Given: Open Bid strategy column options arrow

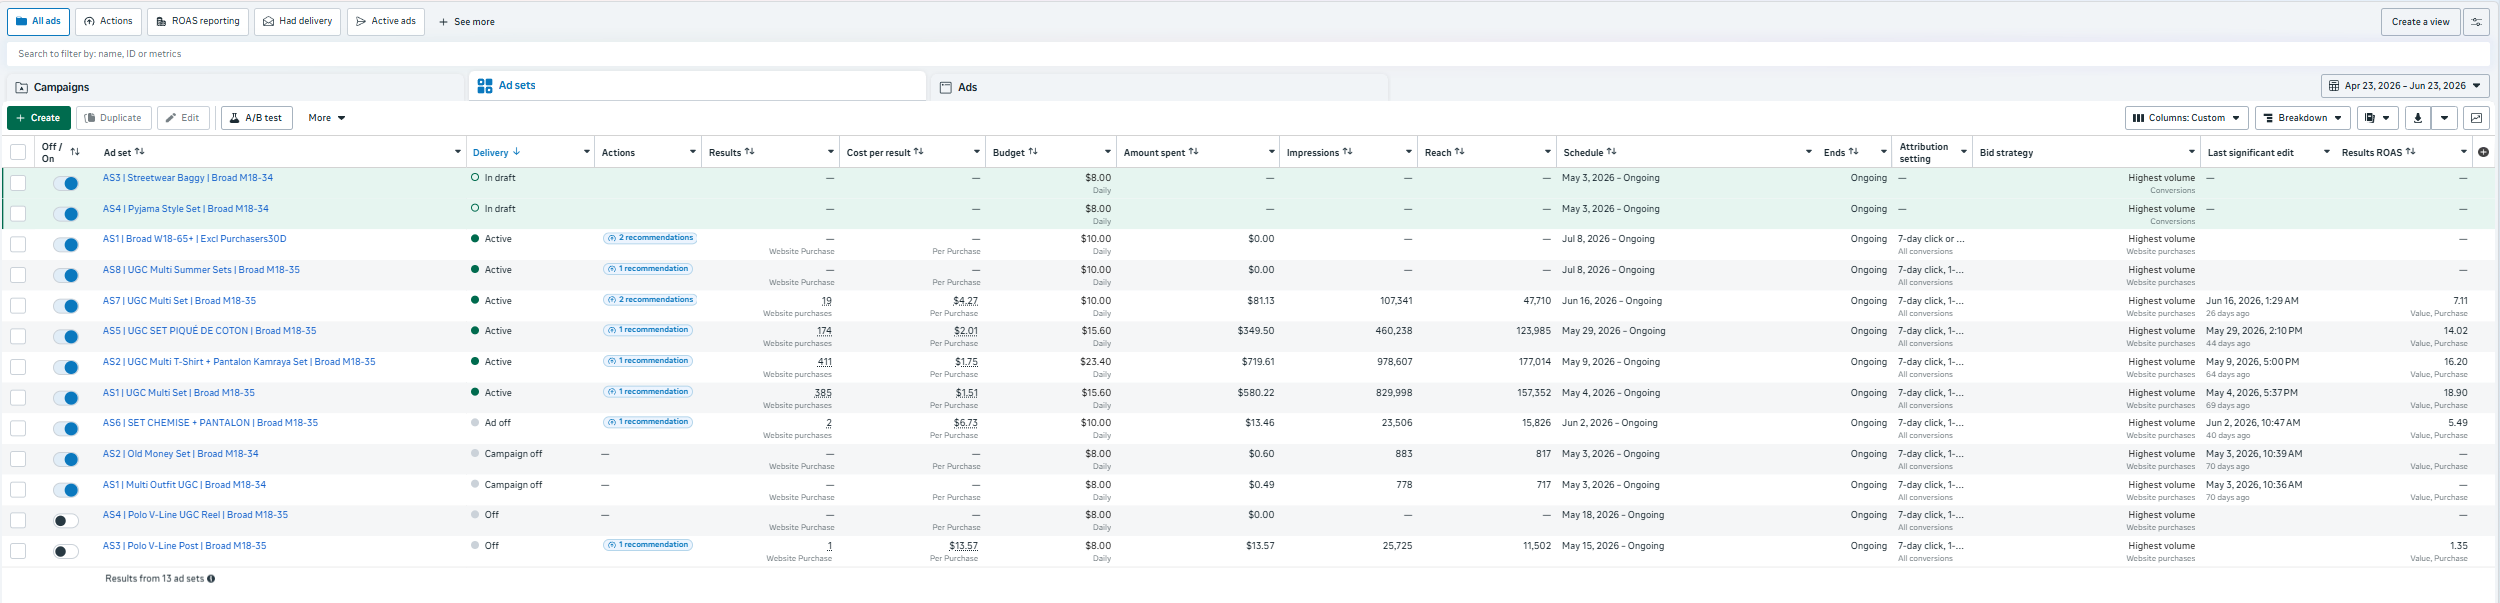Looking at the screenshot, I should pos(2191,152).
